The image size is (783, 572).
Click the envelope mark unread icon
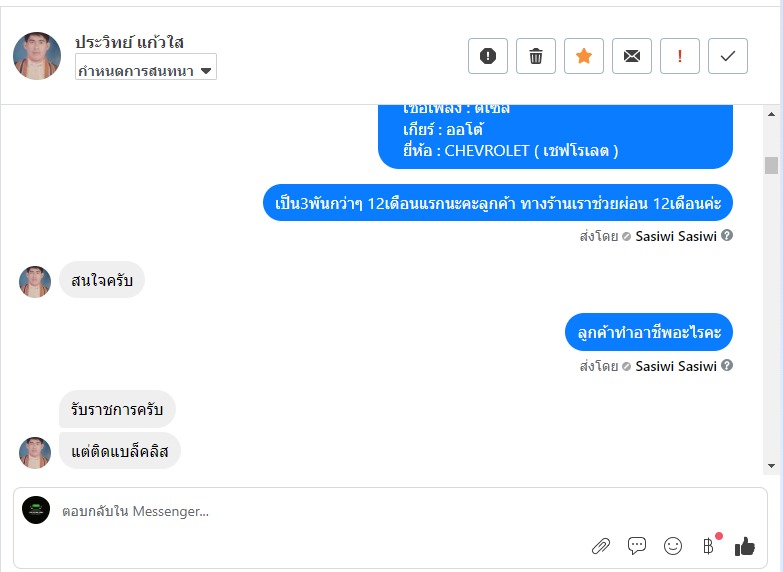coord(632,56)
